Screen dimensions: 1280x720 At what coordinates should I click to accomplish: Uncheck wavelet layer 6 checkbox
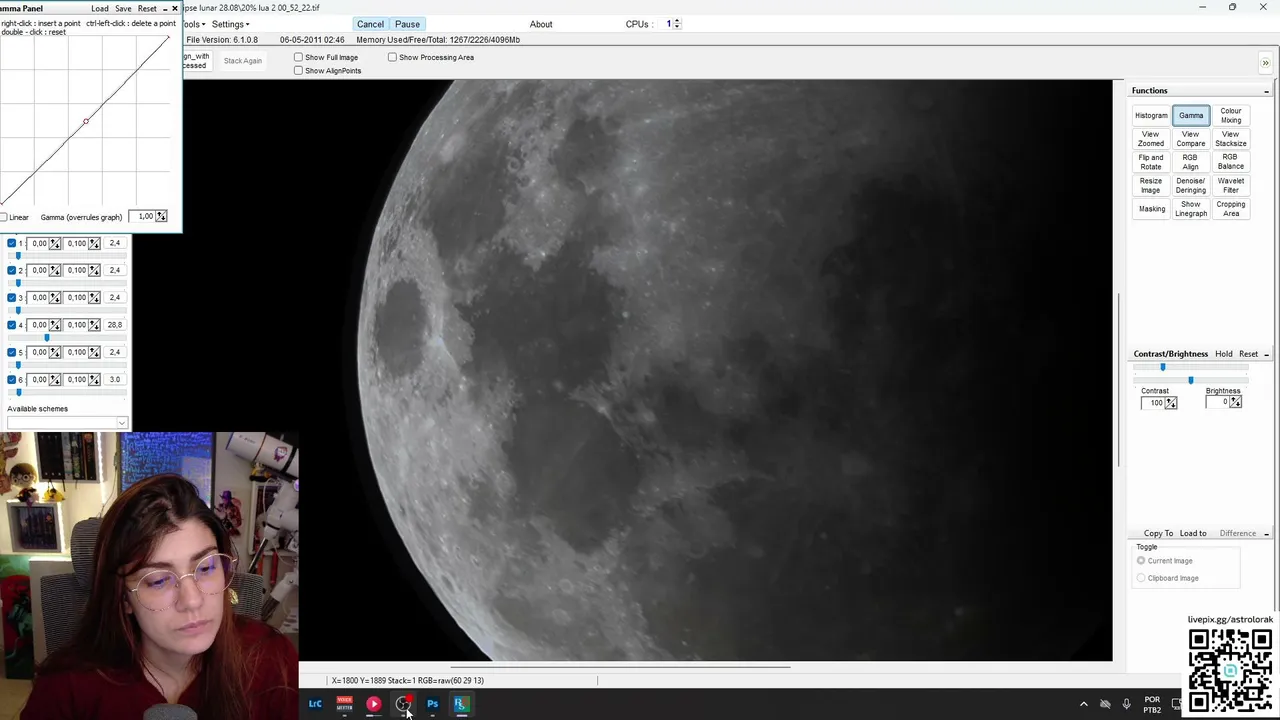point(12,379)
